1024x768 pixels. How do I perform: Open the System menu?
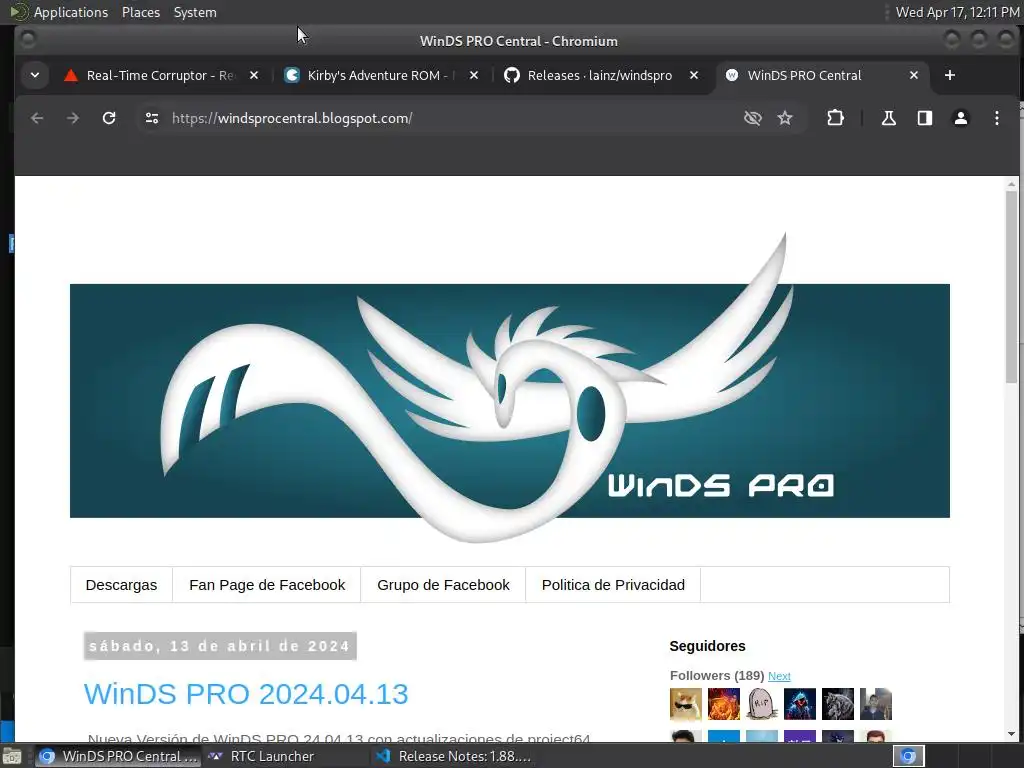coord(195,12)
